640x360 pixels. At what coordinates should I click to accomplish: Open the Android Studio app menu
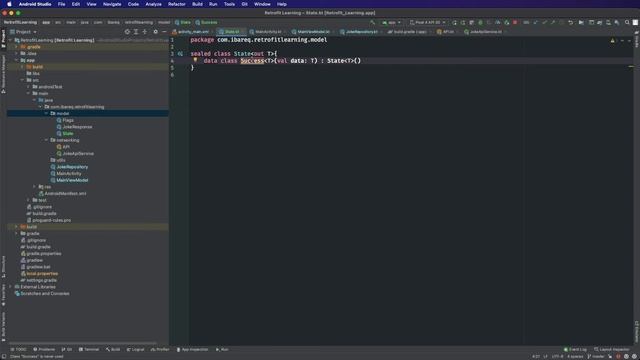[x=35, y=4]
